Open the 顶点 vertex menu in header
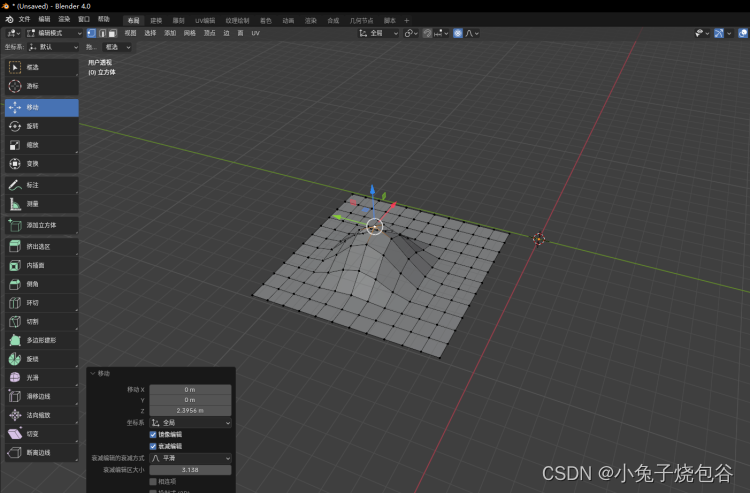Screen dimensions: 750x493 pos(210,33)
